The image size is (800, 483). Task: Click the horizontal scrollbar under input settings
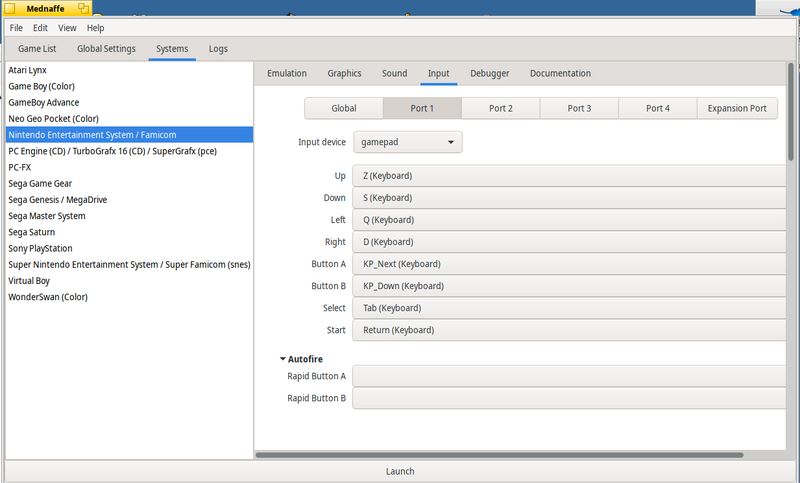(520, 455)
